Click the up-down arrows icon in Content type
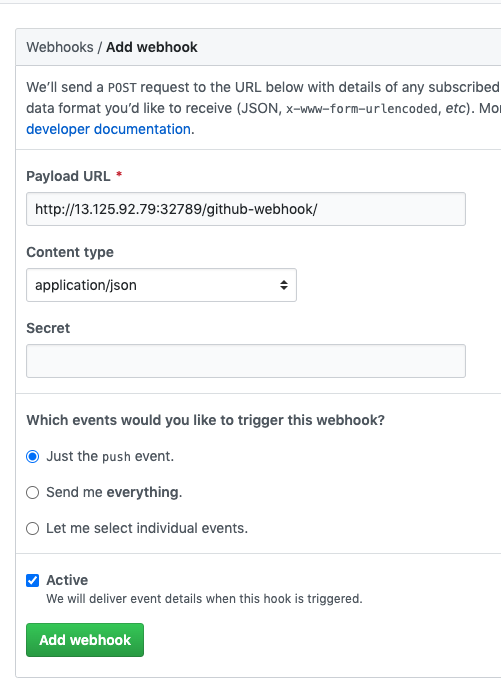Screen dimensions: 501x689 coord(284,285)
